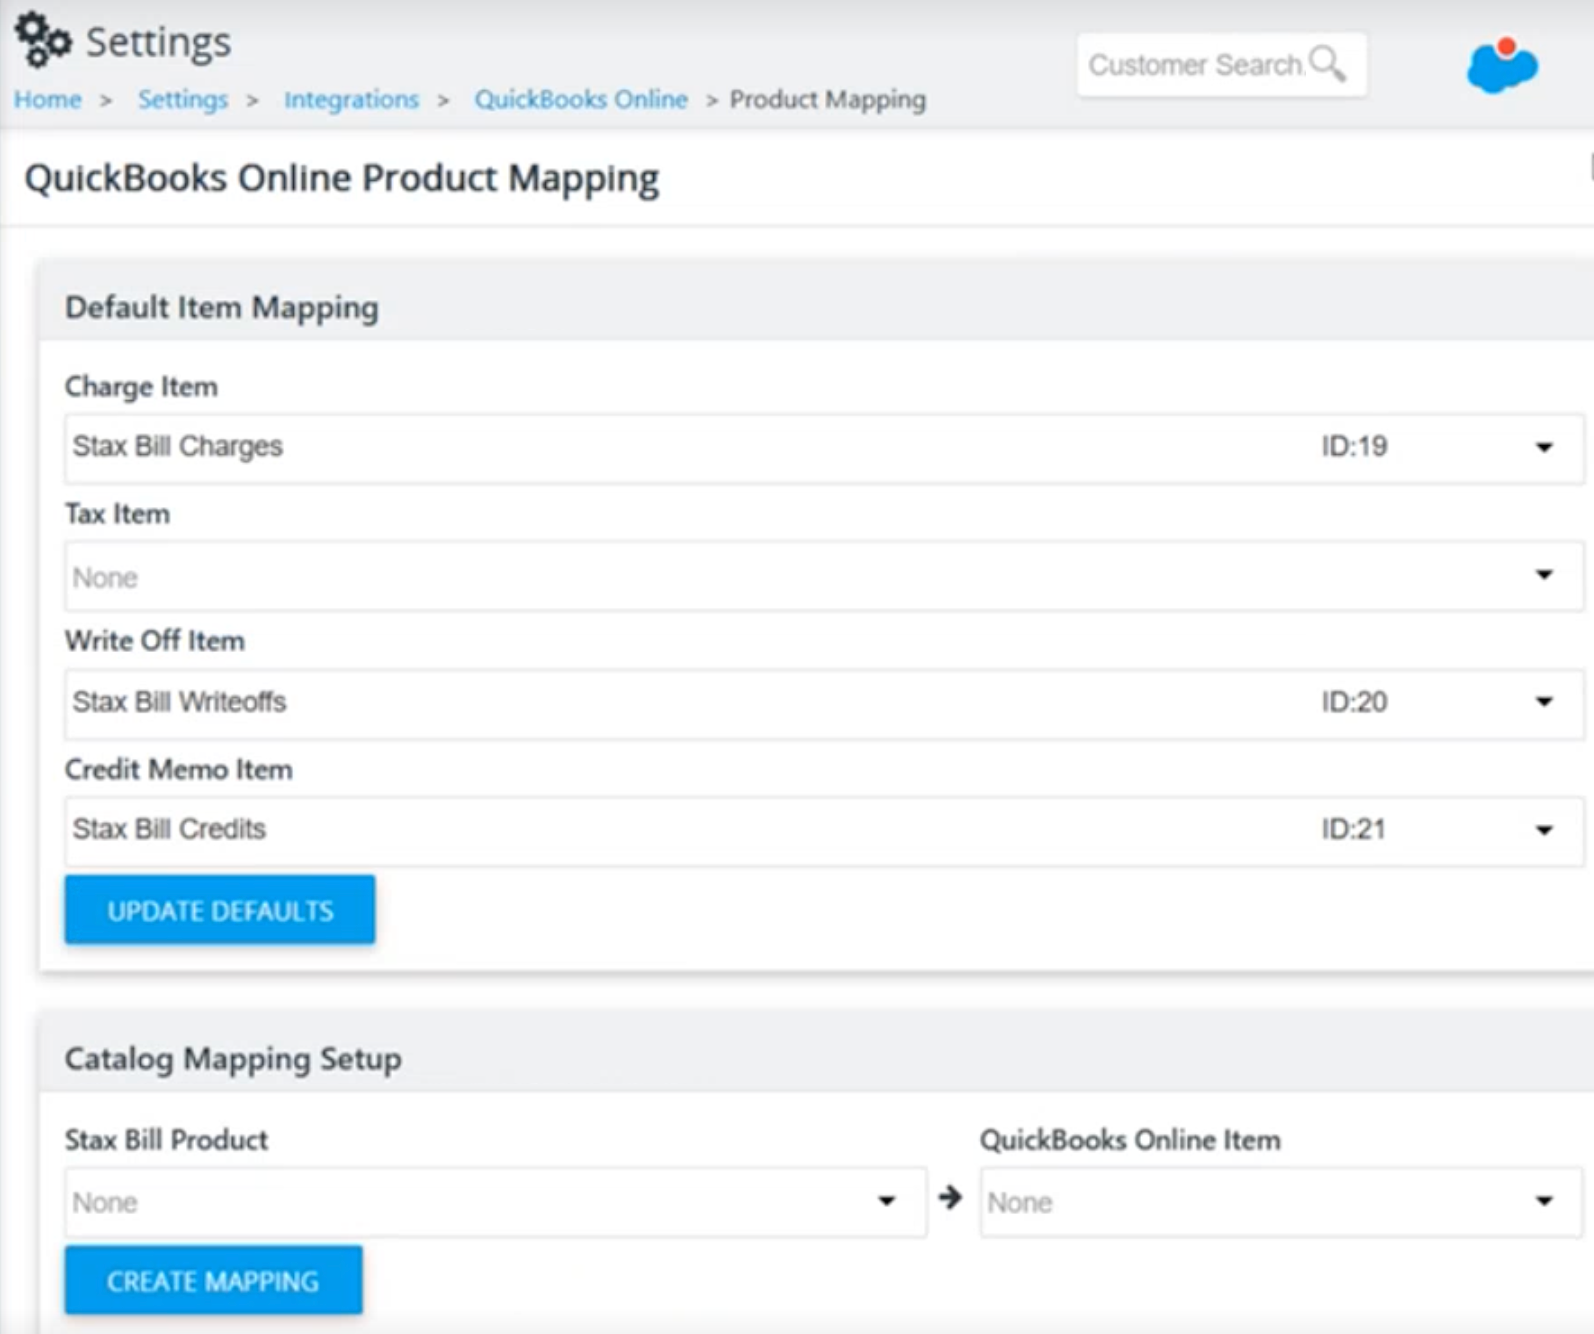Navigate to Integrations breadcrumb
This screenshot has width=1594, height=1334.
coord(351,99)
